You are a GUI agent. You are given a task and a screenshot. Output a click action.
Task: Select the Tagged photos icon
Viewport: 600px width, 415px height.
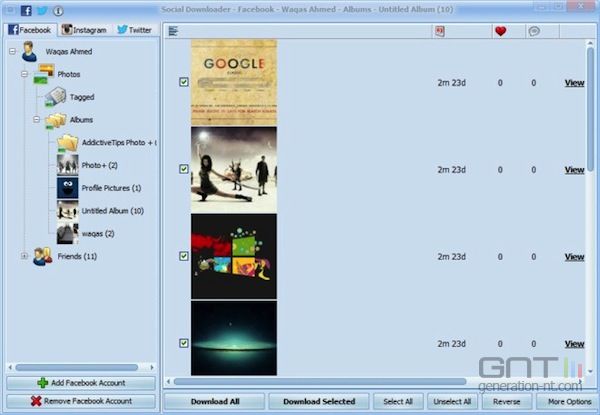tap(55, 97)
